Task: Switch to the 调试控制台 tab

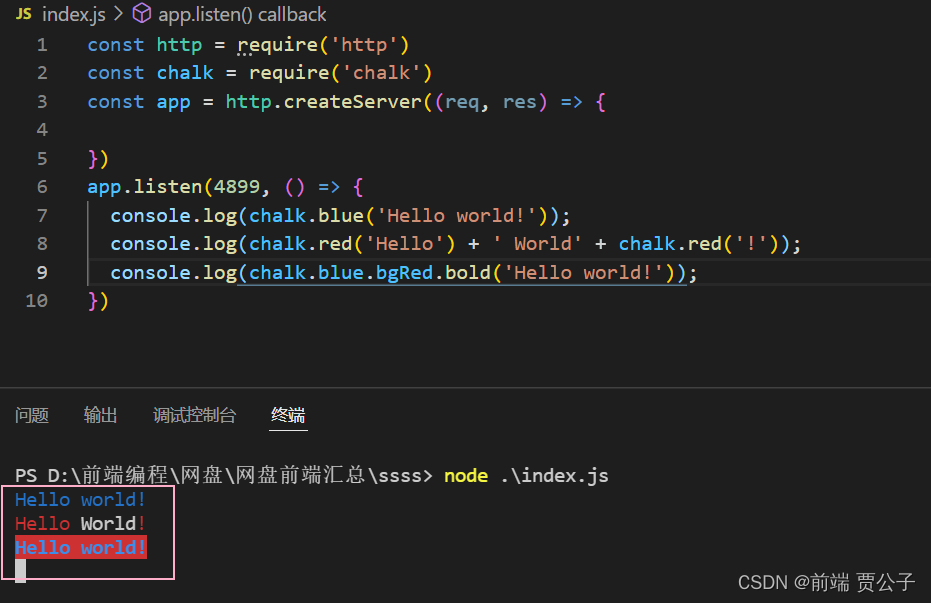Action: pos(193,415)
